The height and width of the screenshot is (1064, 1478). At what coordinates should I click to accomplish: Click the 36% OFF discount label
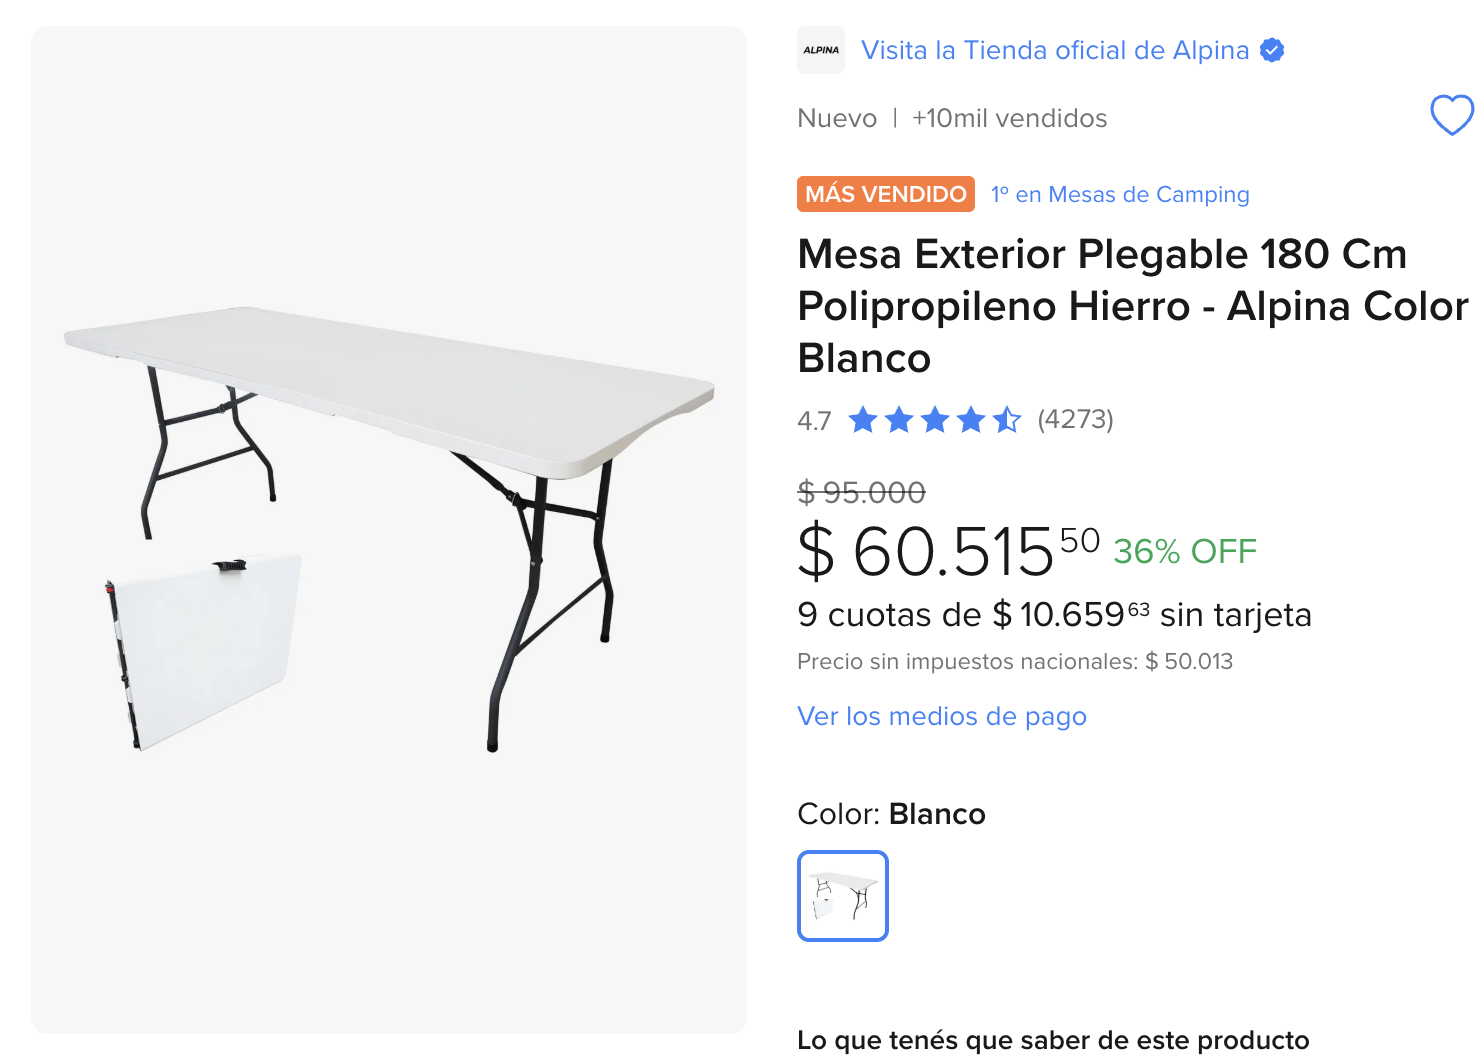pos(1185,551)
